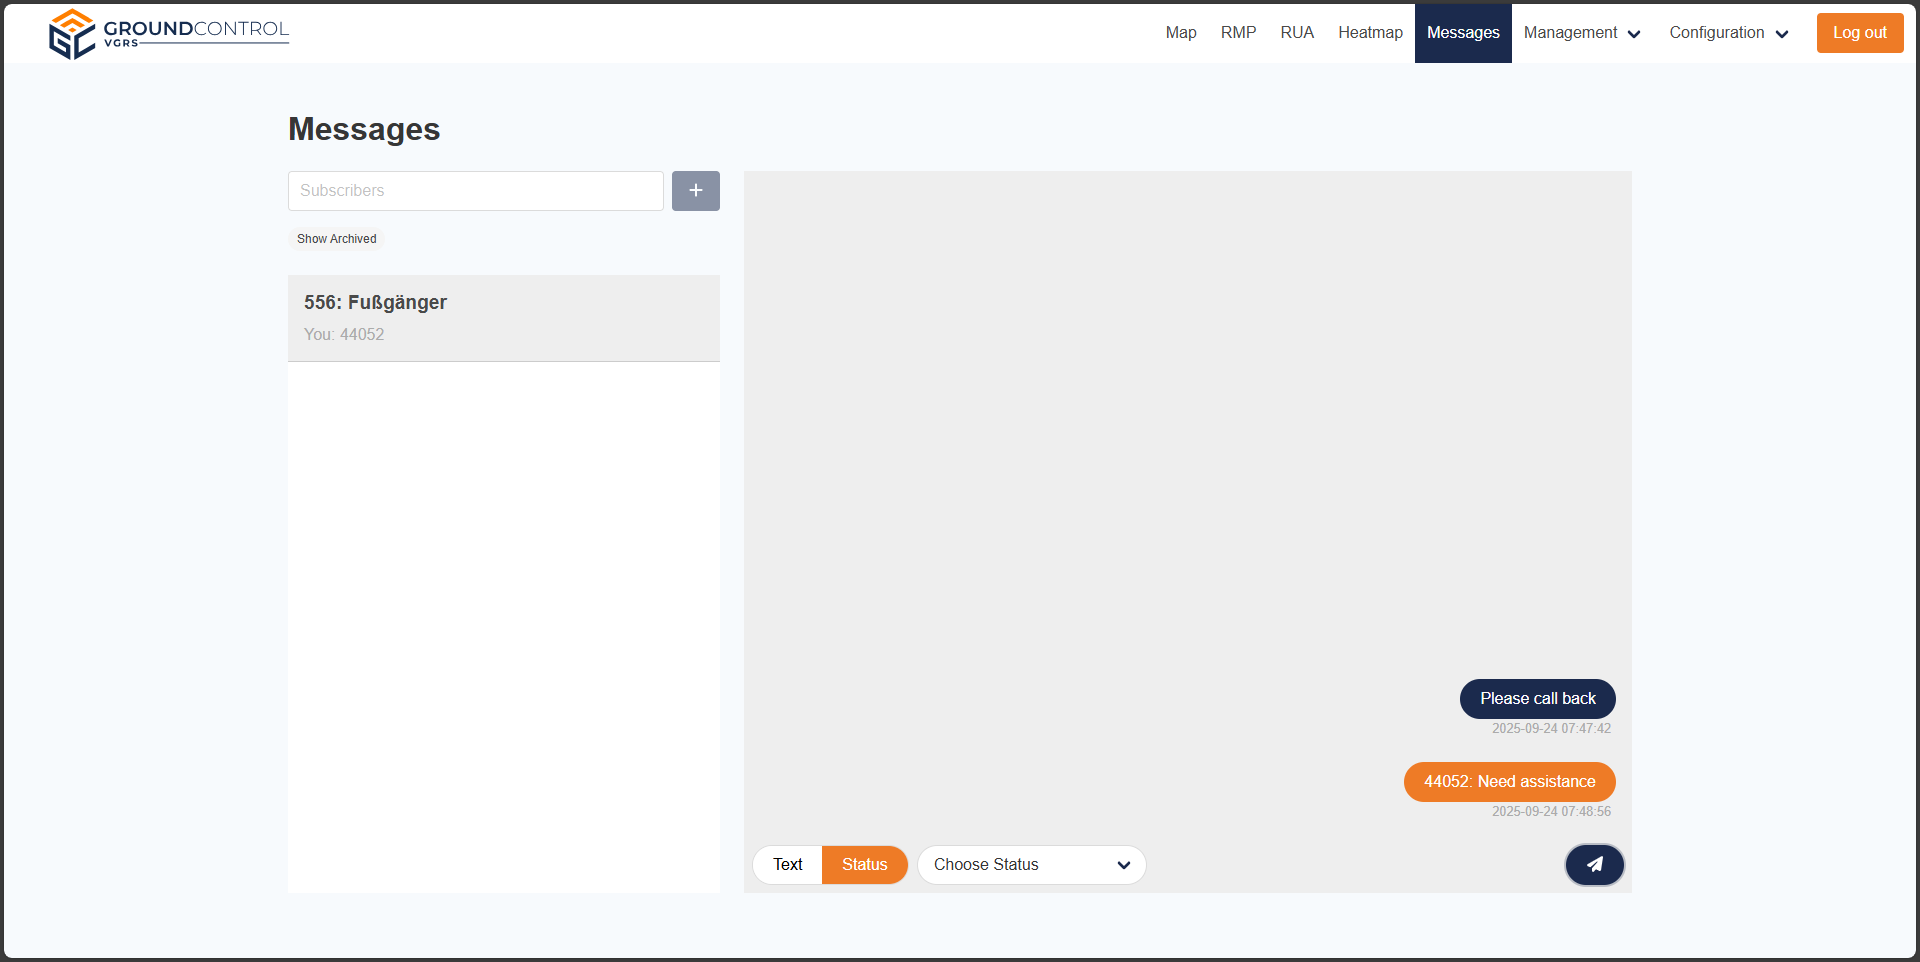Open the Heatmap view
This screenshot has width=1920, height=962.
click(x=1370, y=33)
